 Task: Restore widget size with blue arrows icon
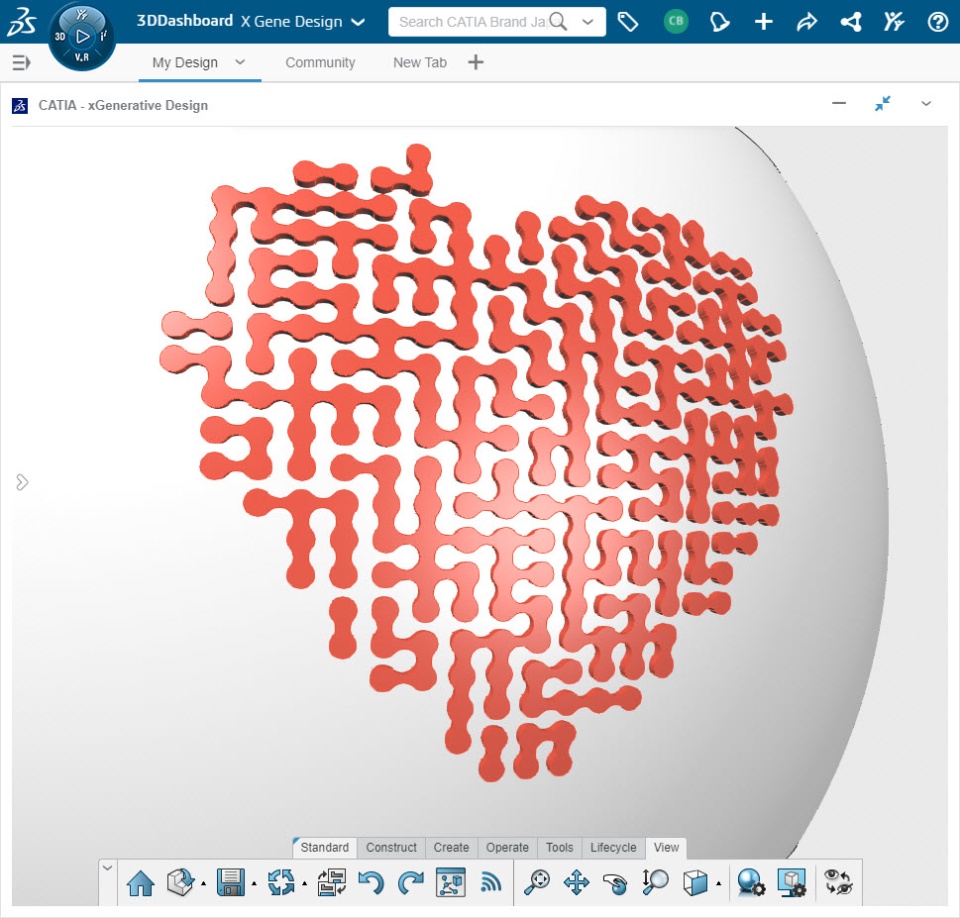(x=882, y=103)
